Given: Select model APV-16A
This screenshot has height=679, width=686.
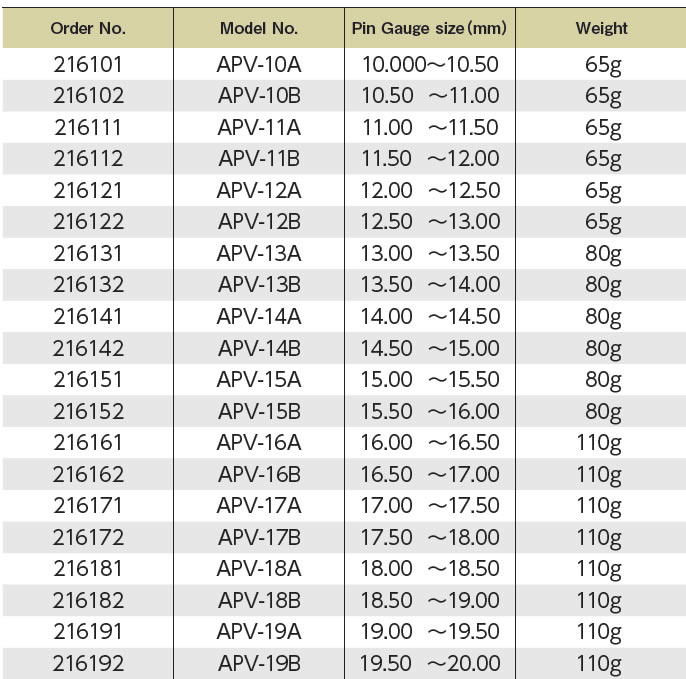Looking at the screenshot, I should [x=259, y=442].
